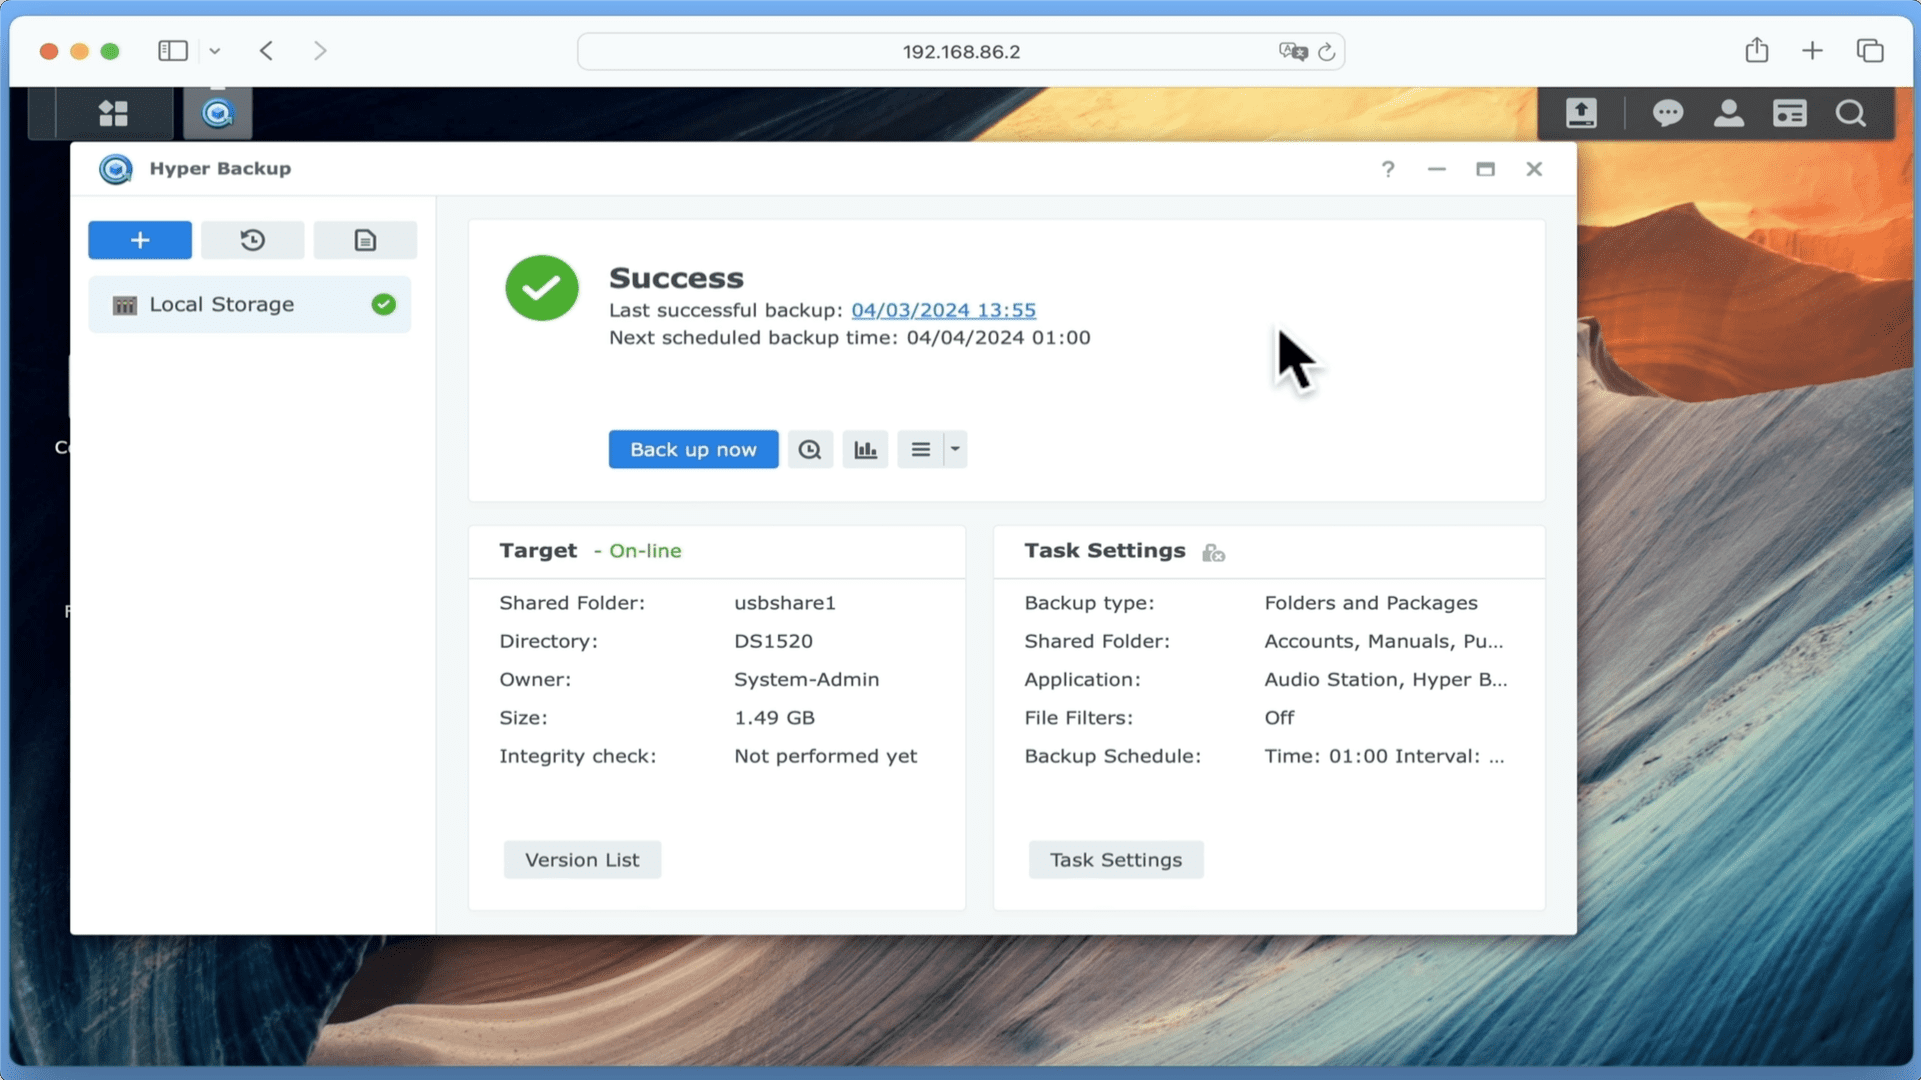Create a new backup task with plus button

[x=140, y=240]
